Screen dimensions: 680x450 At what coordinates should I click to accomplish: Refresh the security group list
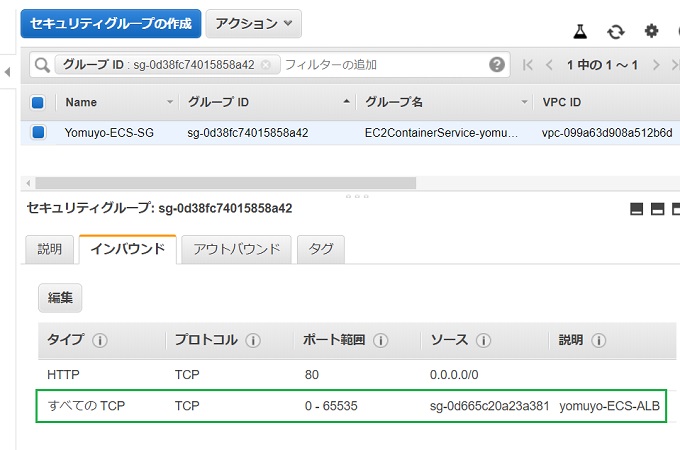(616, 31)
